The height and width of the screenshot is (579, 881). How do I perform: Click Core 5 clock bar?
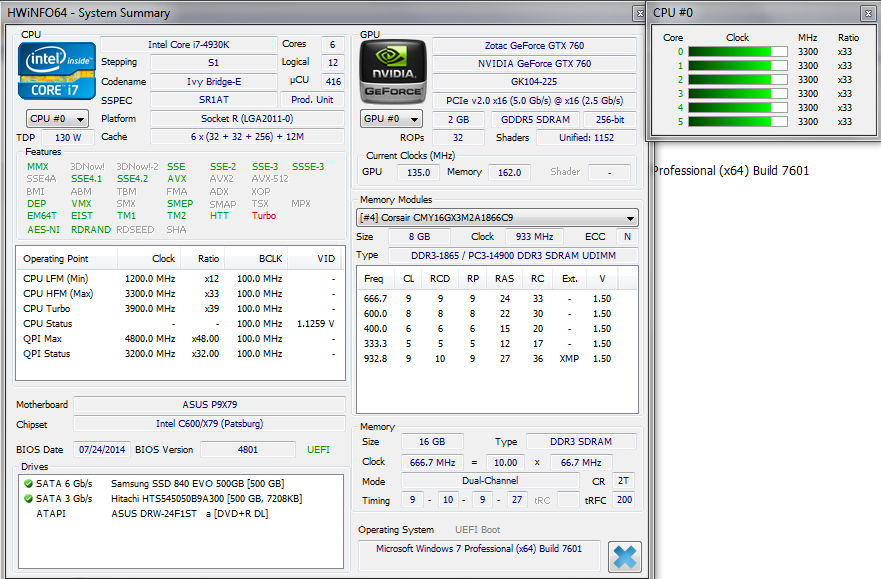pos(738,121)
